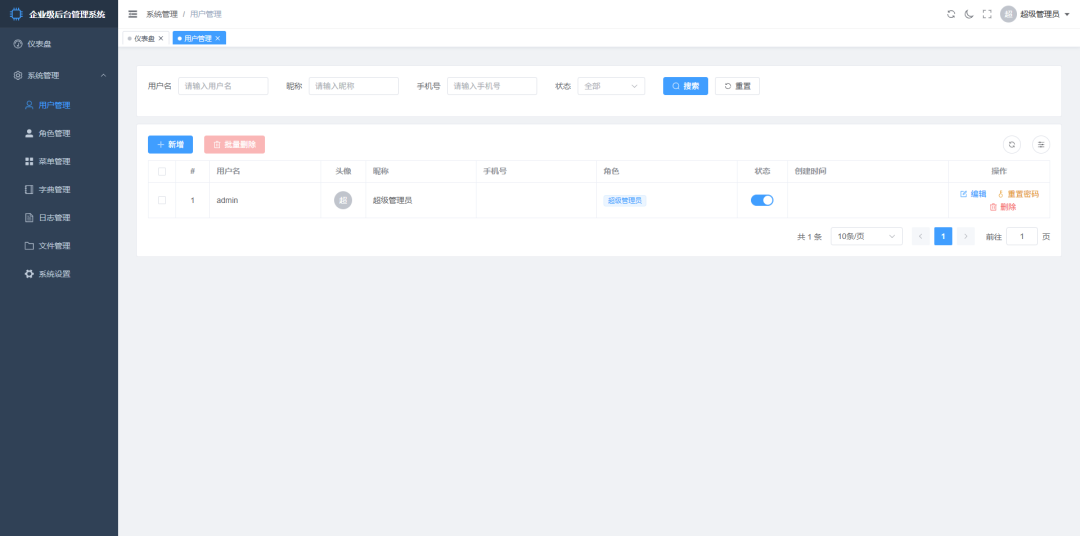The height and width of the screenshot is (536, 1080).
Task: Select page 1 in pagination
Action: [x=943, y=236]
